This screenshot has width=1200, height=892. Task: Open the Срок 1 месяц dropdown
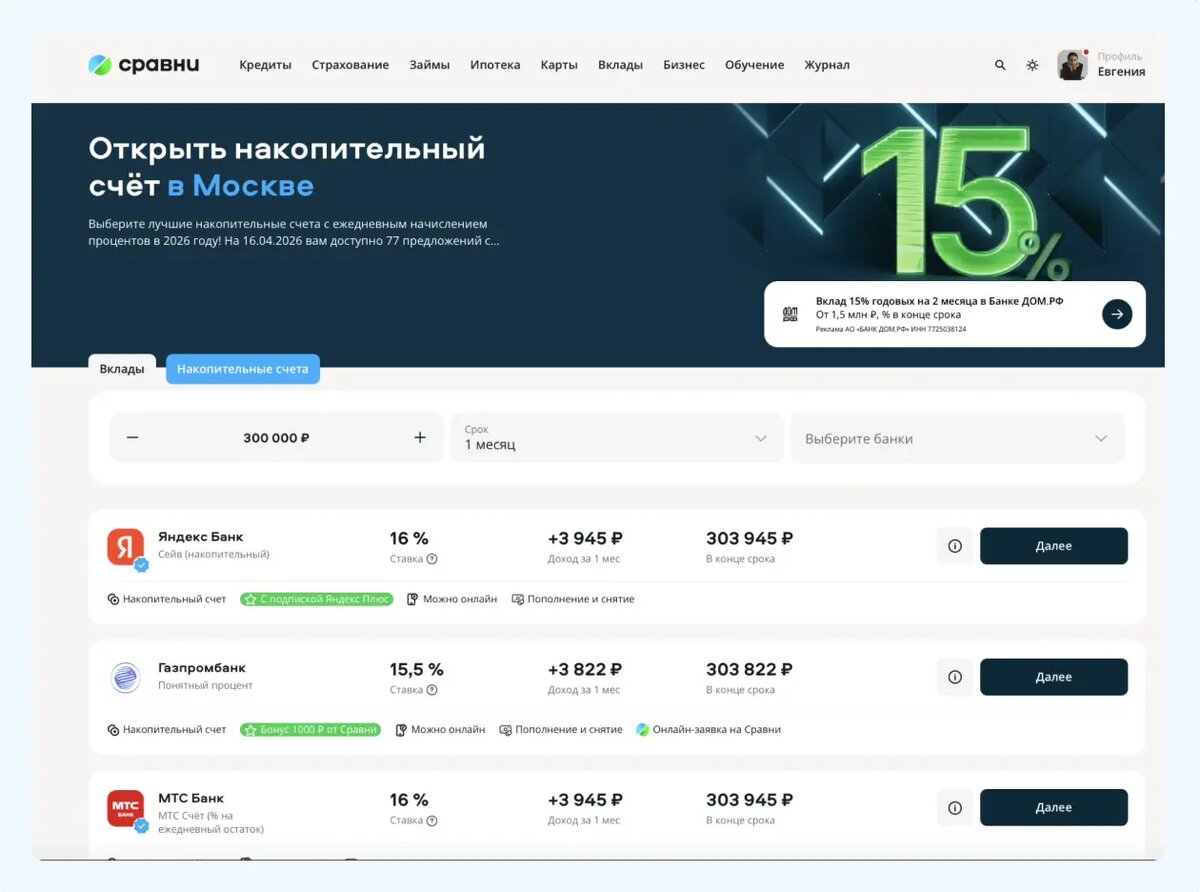tap(617, 438)
